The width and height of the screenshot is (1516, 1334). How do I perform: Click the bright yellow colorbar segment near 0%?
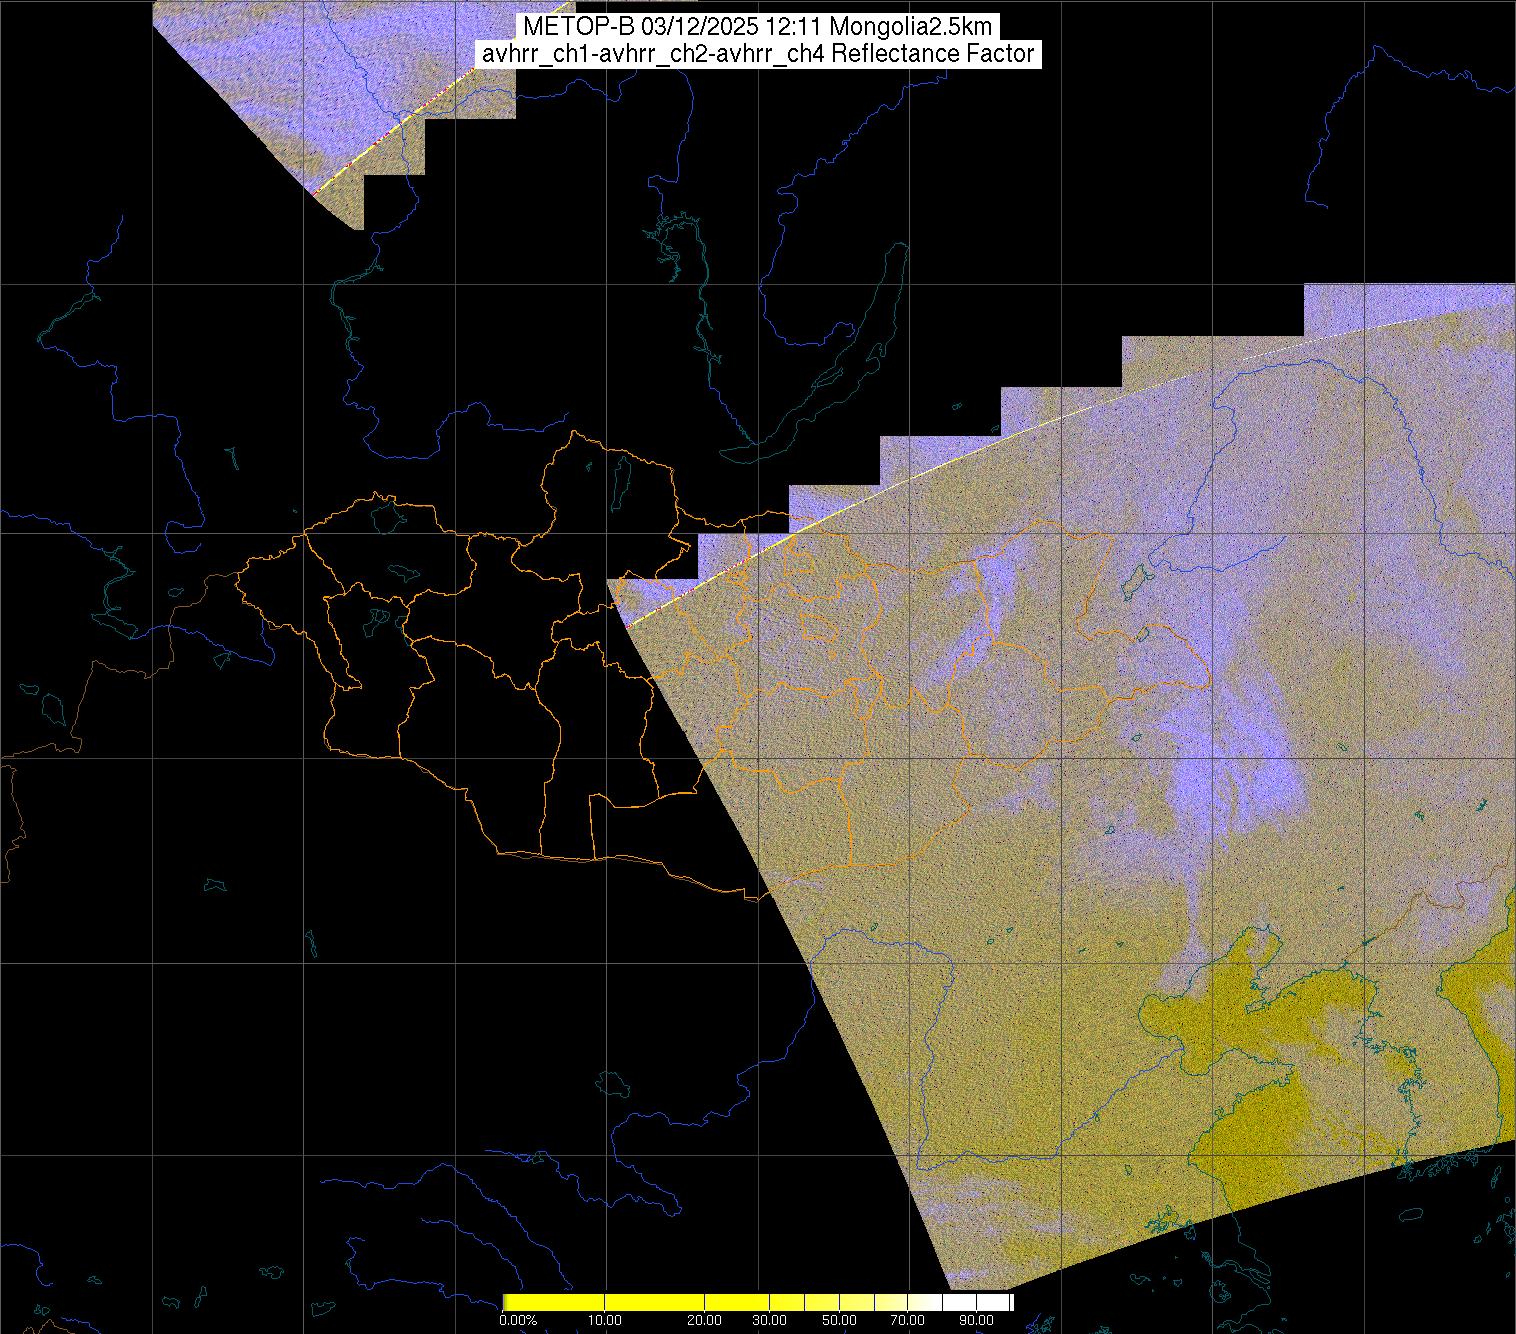tap(540, 1302)
